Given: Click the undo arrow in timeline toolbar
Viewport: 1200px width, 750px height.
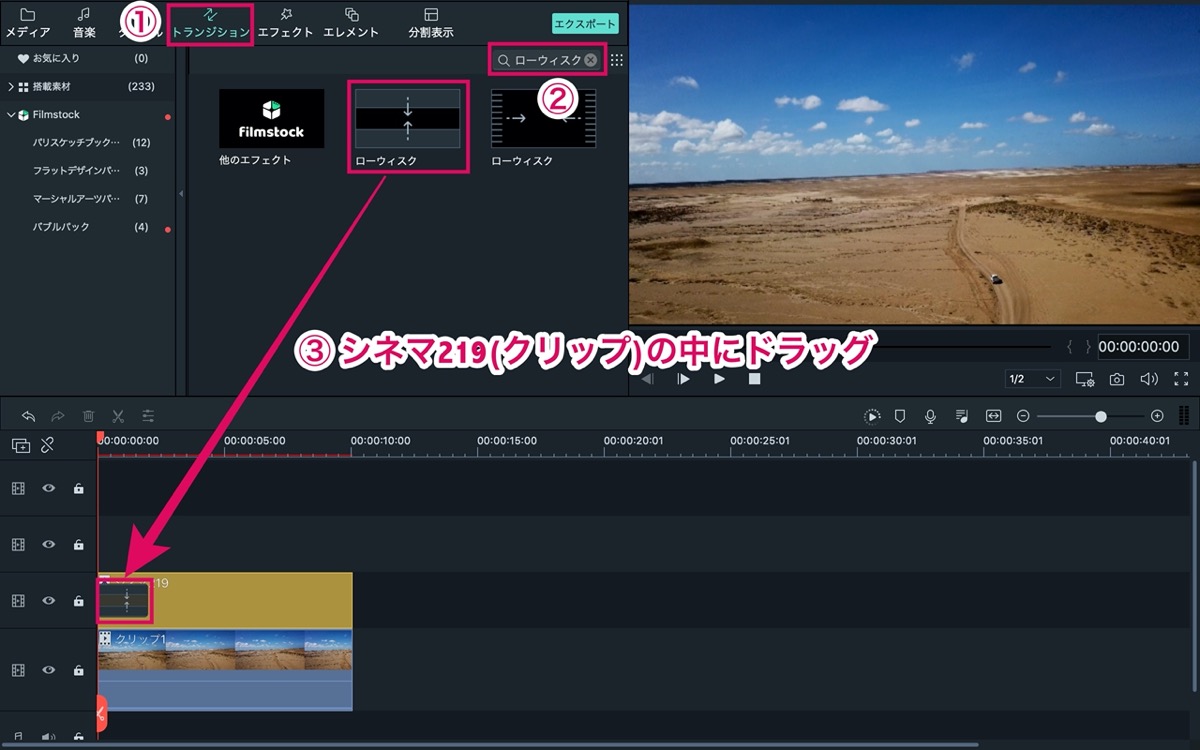Looking at the screenshot, I should 28,416.
